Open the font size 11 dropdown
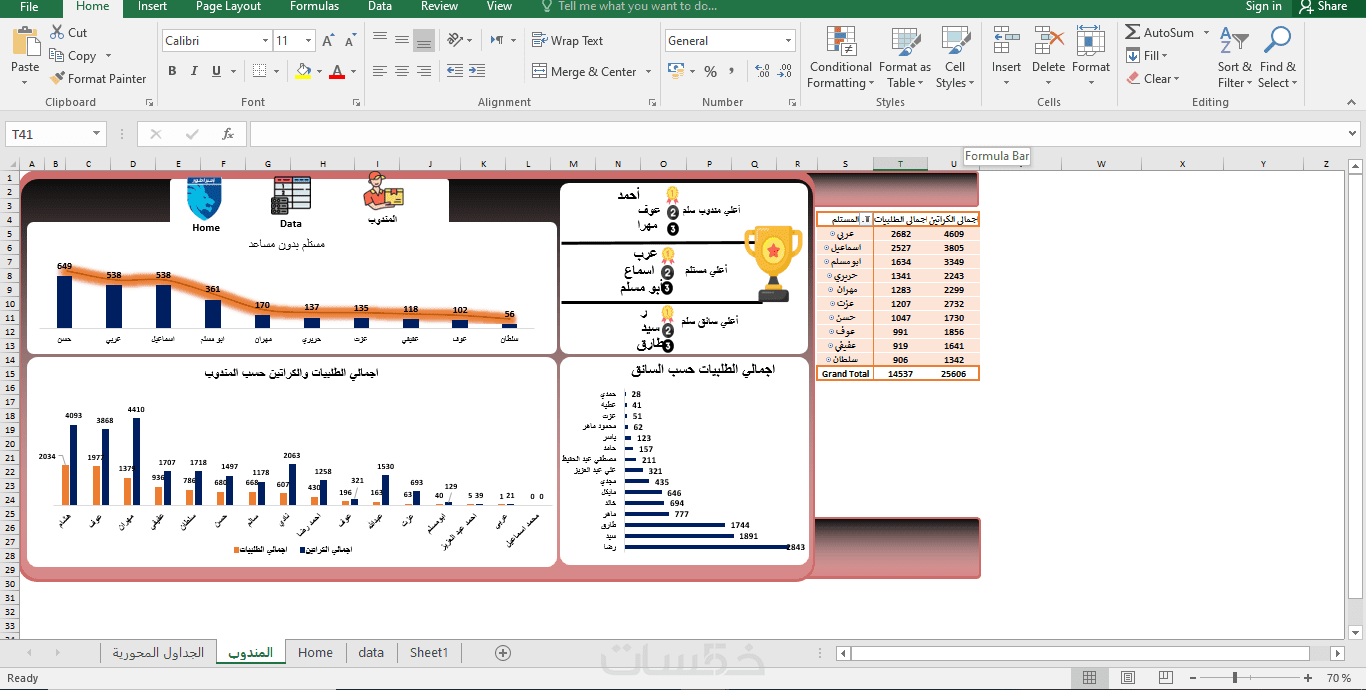Viewport: 1366px width, 690px height. 309,41
